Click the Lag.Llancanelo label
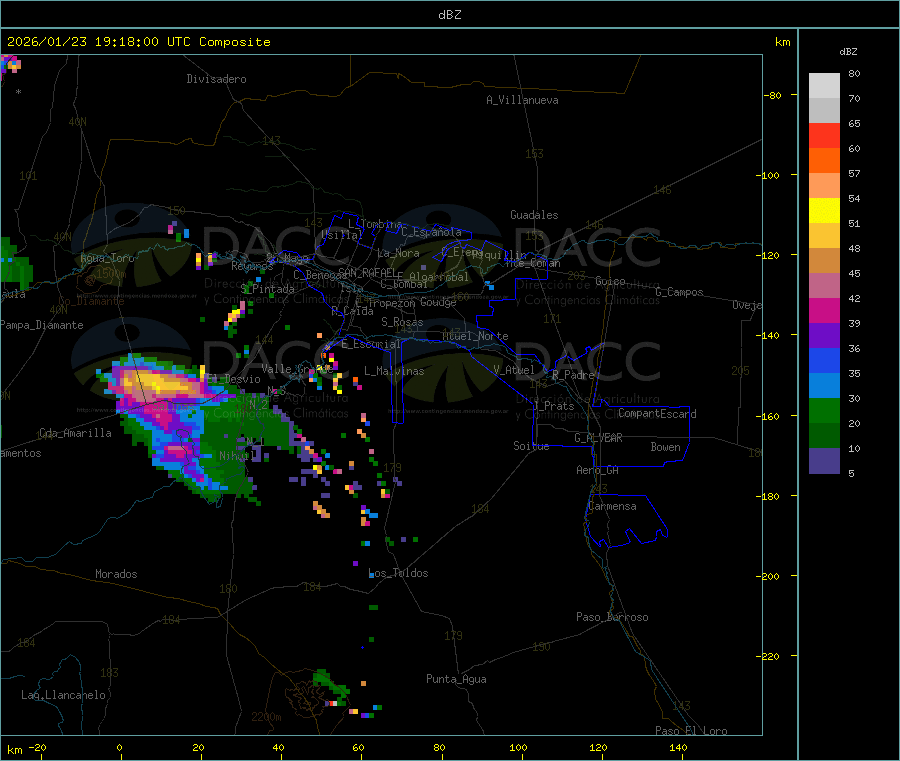The height and width of the screenshot is (761, 900). (x=64, y=695)
